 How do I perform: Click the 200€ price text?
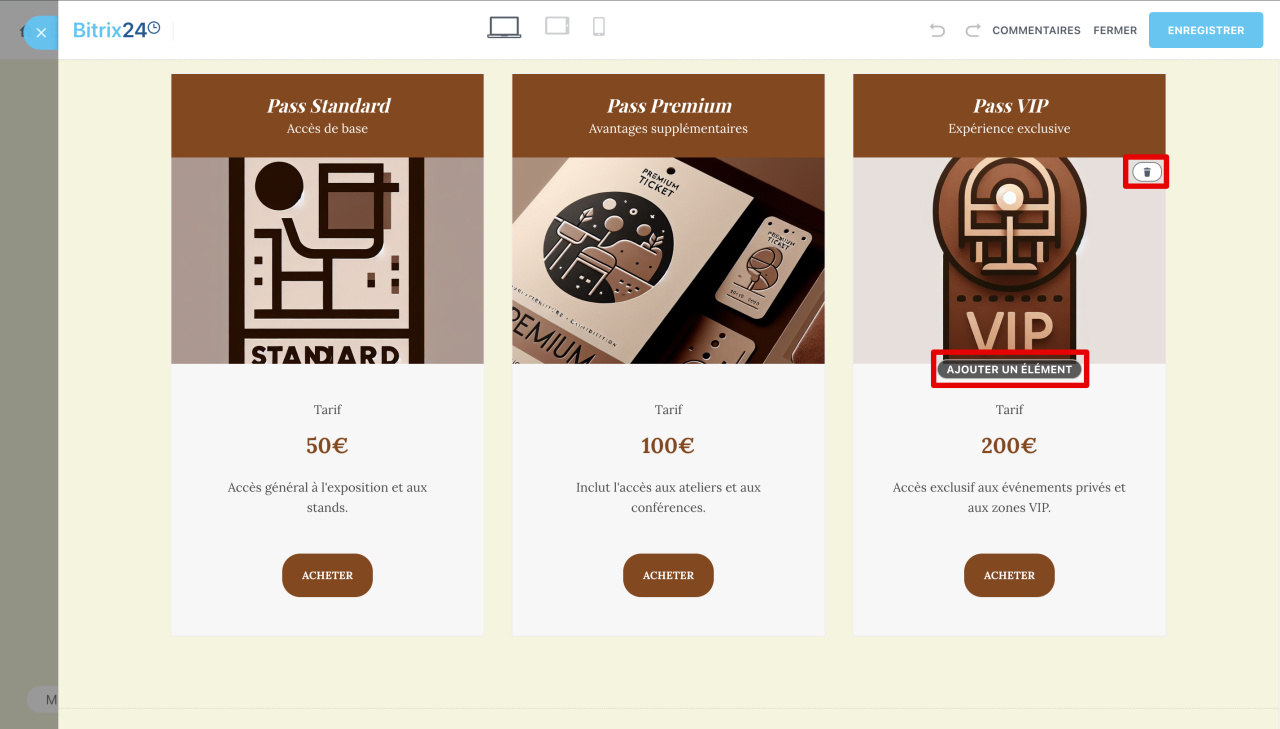tap(1009, 446)
